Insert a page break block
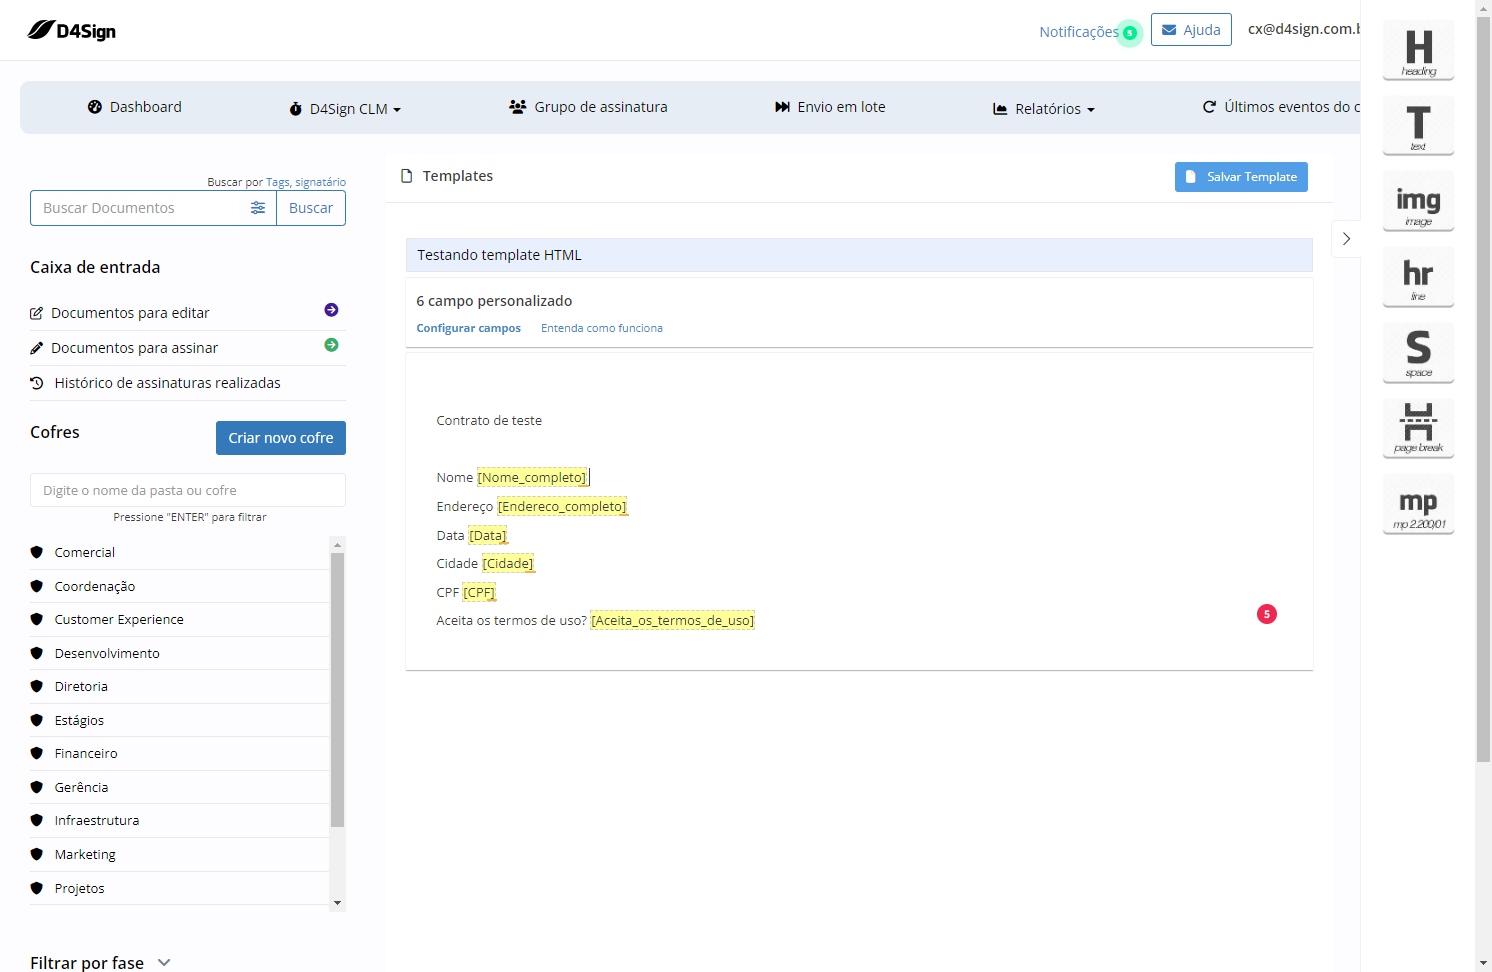The height and width of the screenshot is (972, 1492). pyautogui.click(x=1418, y=428)
